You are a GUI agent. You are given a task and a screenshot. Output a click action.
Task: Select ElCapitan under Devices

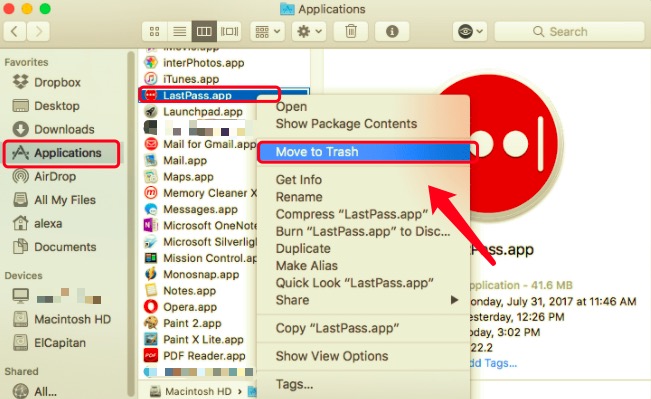point(60,343)
